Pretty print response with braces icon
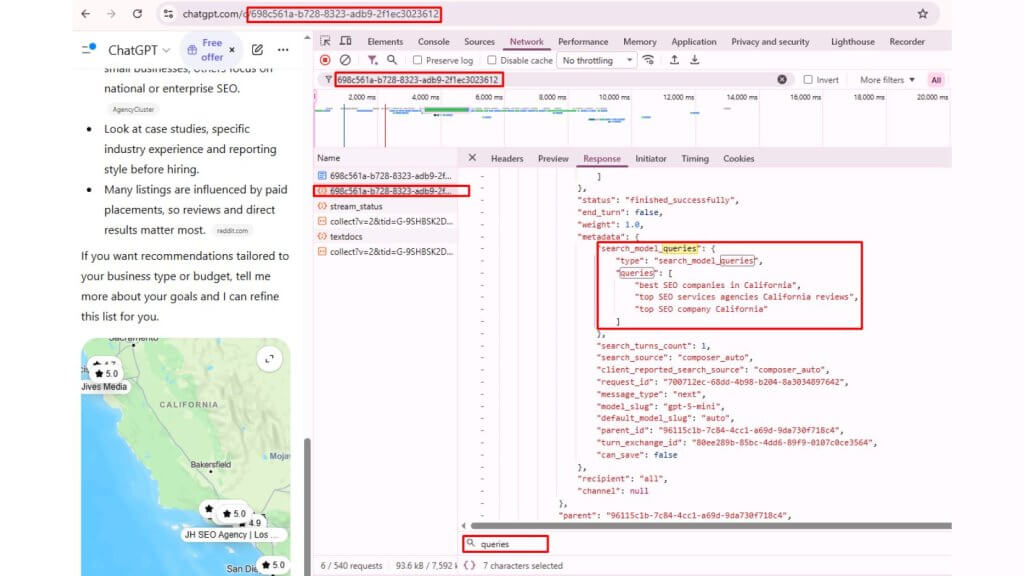The width and height of the screenshot is (1024, 576). point(469,566)
